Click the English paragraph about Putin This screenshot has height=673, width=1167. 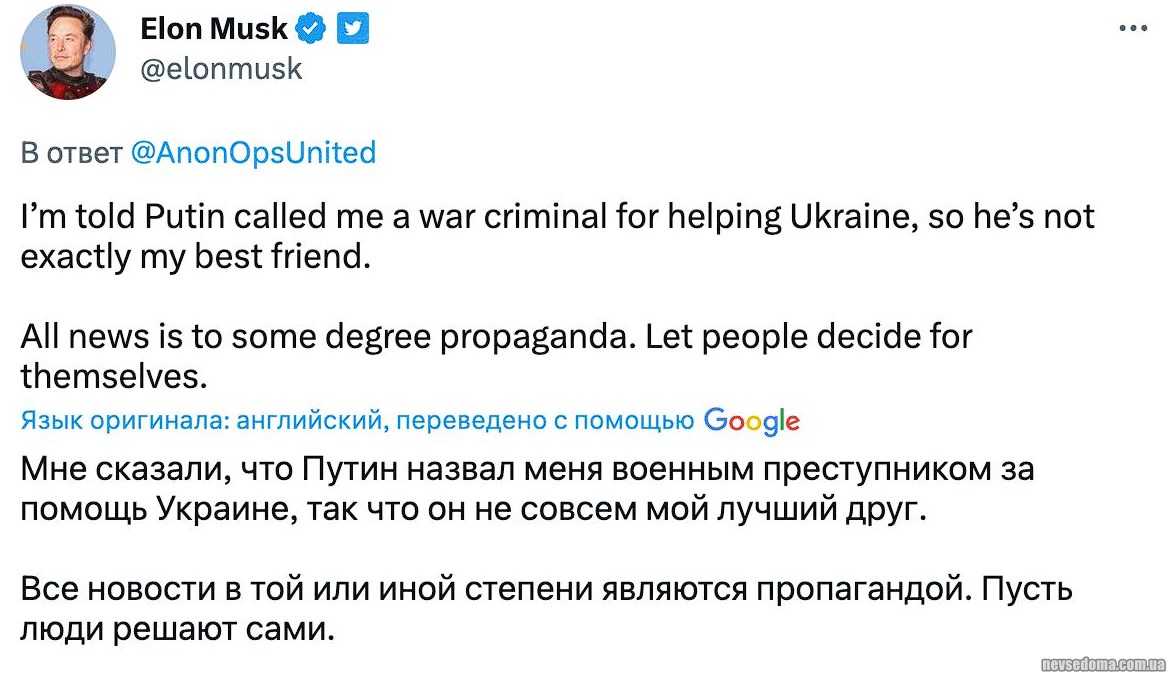557,237
